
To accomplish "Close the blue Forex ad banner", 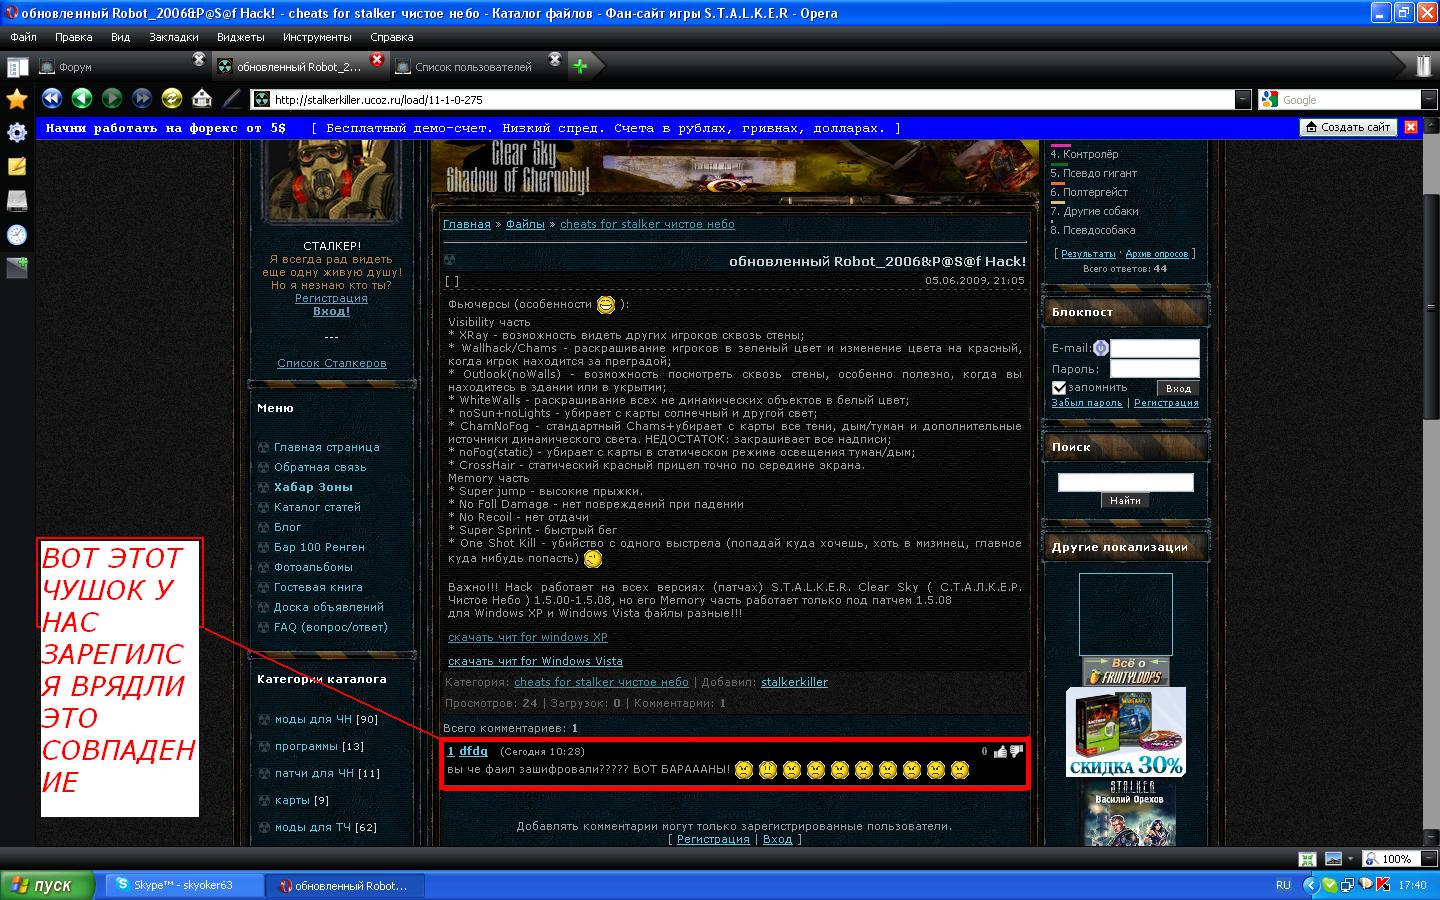I will [x=1411, y=127].
